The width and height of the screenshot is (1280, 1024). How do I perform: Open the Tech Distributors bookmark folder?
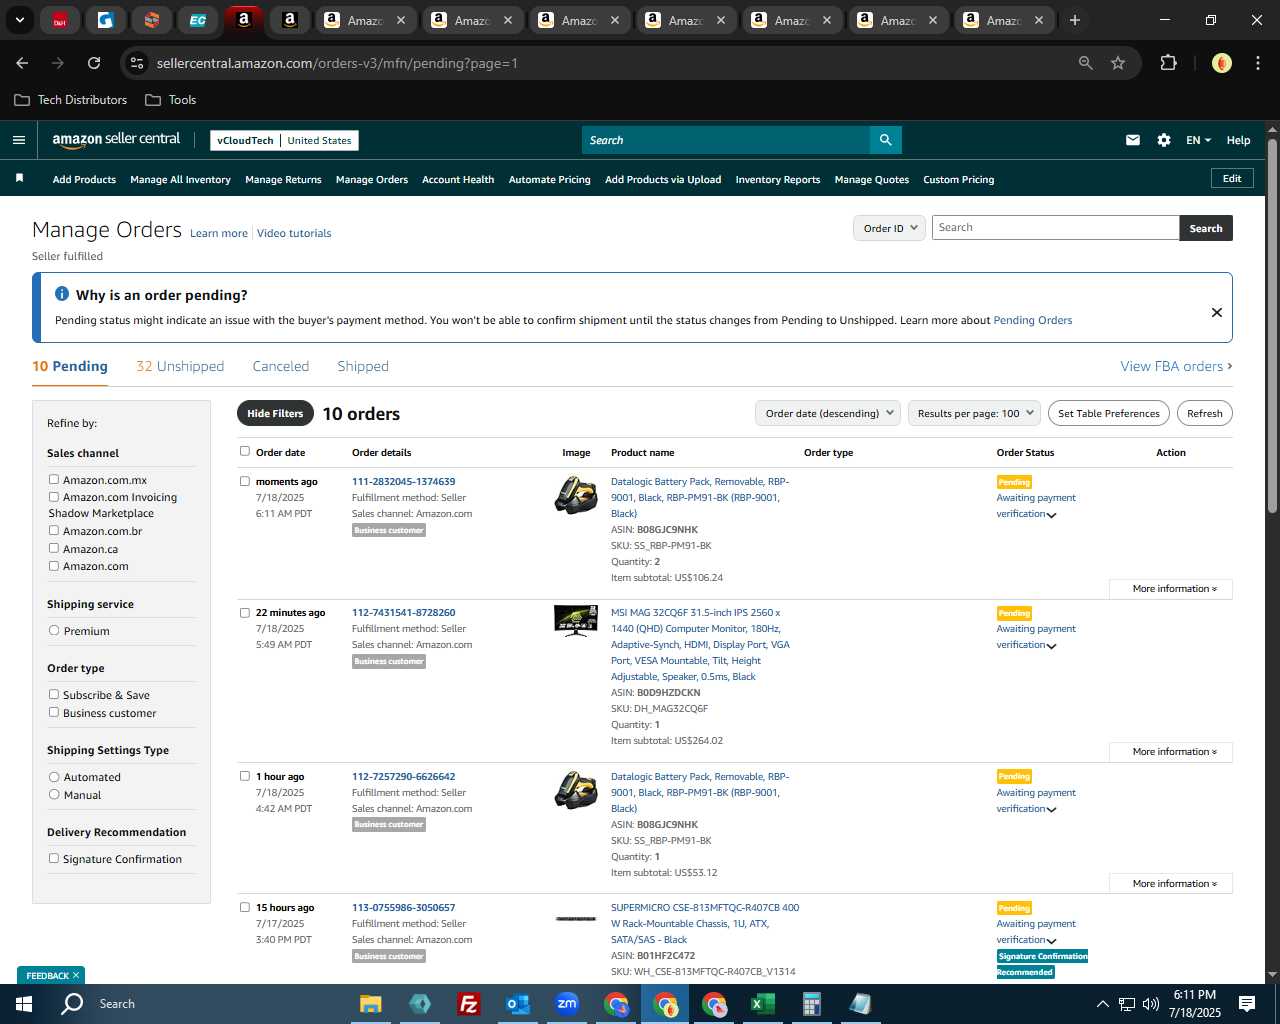[71, 100]
